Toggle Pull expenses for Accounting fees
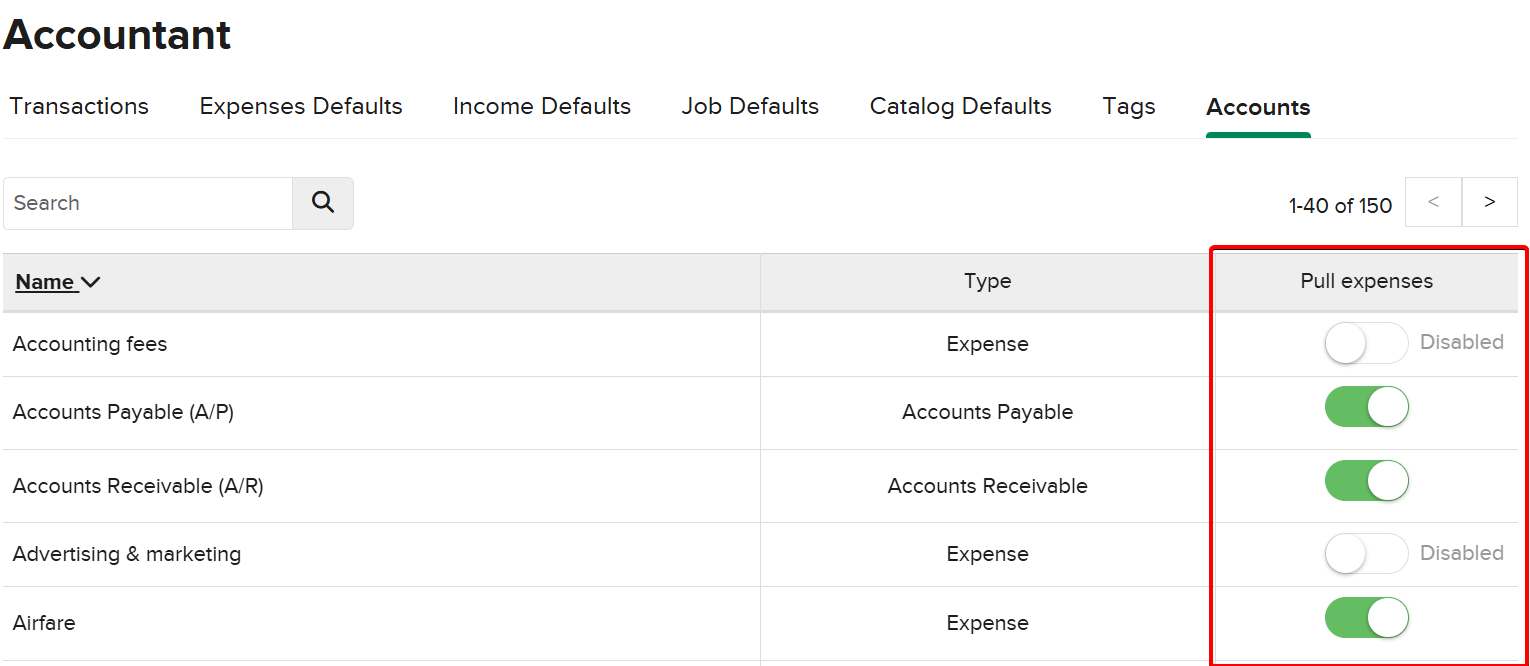 tap(1366, 344)
